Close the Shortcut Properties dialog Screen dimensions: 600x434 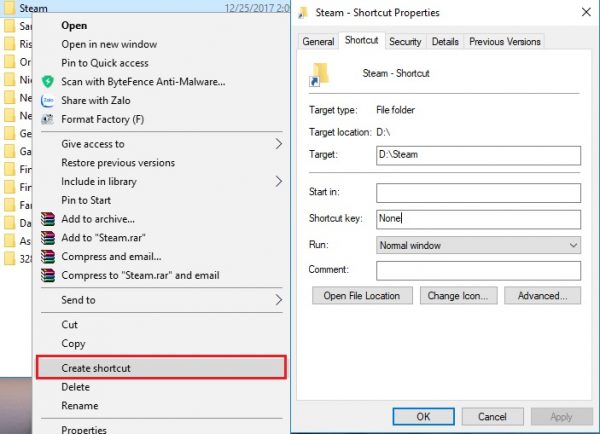(586, 12)
